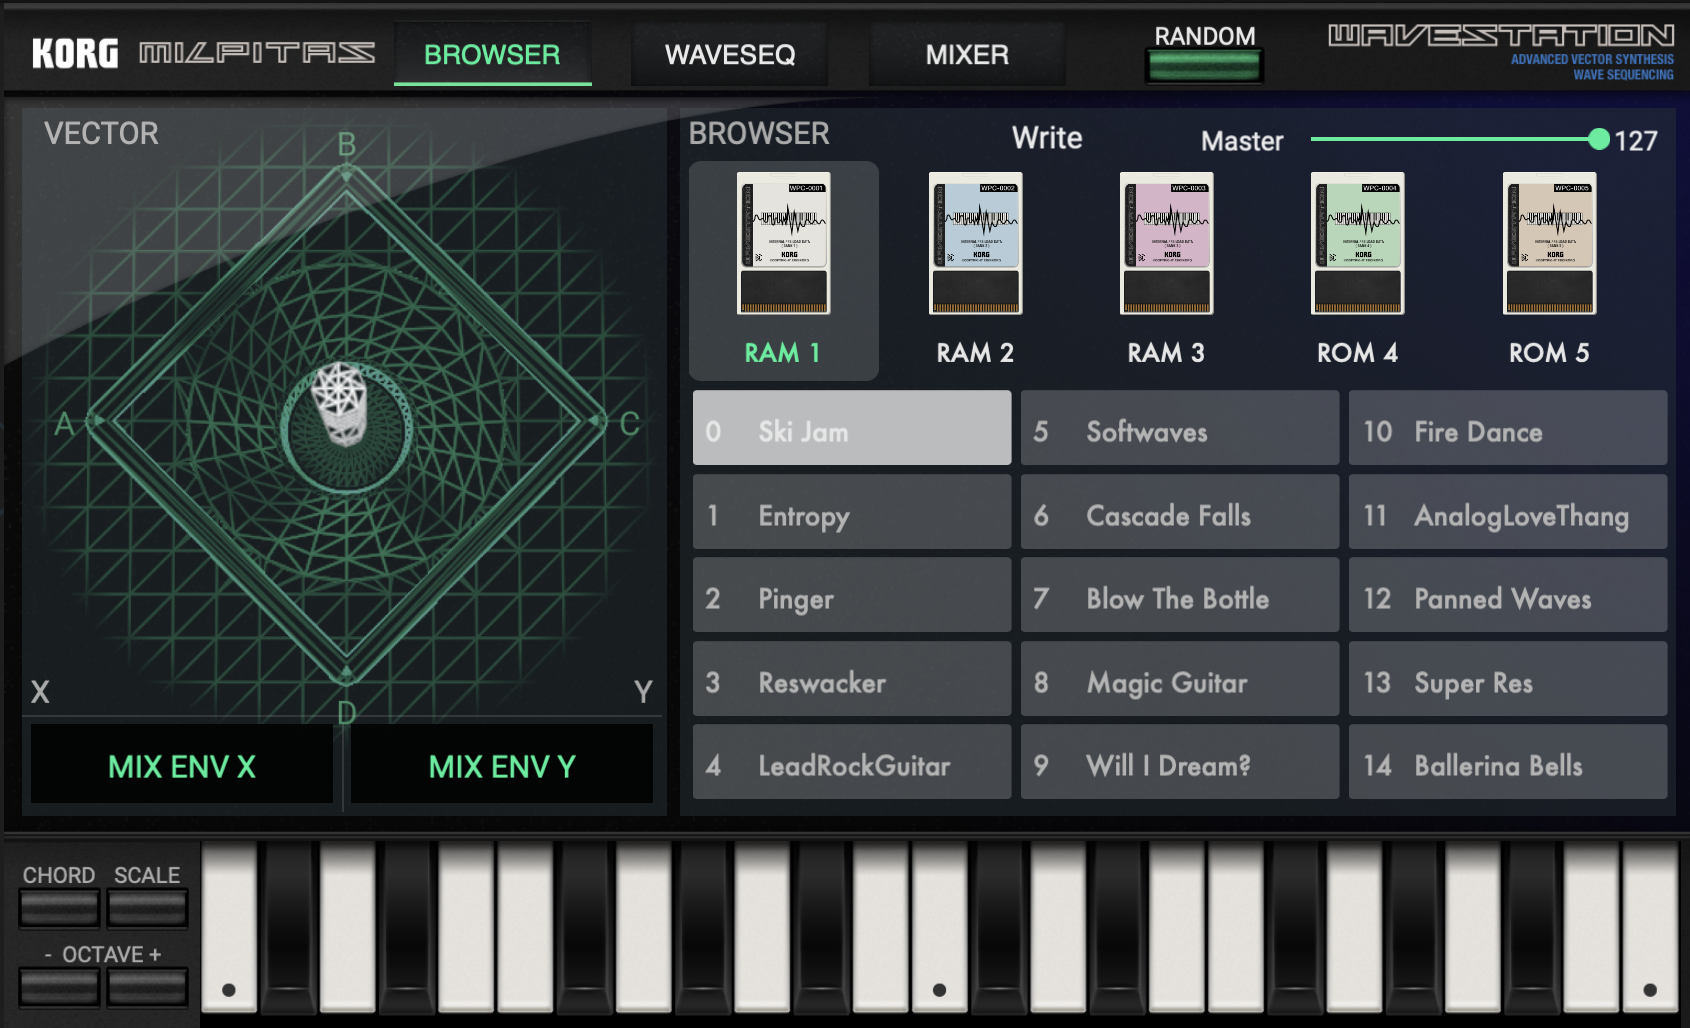Toggle the SCALE button
Viewport: 1690px width, 1028px height.
(147, 908)
